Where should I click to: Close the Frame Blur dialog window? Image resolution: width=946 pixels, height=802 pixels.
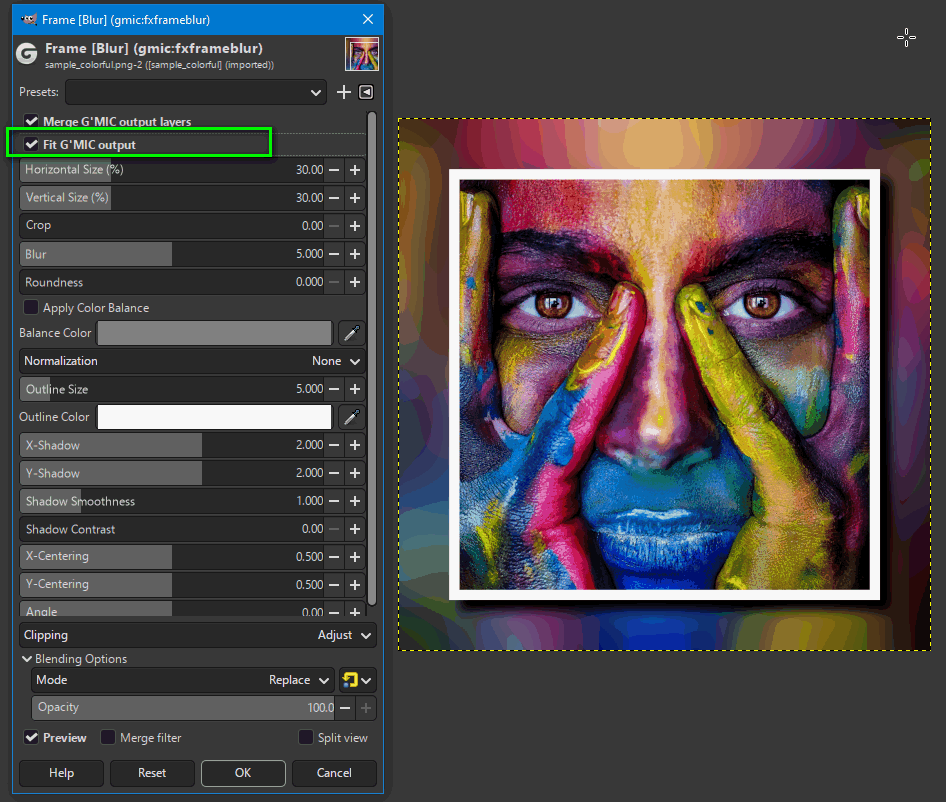pyautogui.click(x=368, y=19)
